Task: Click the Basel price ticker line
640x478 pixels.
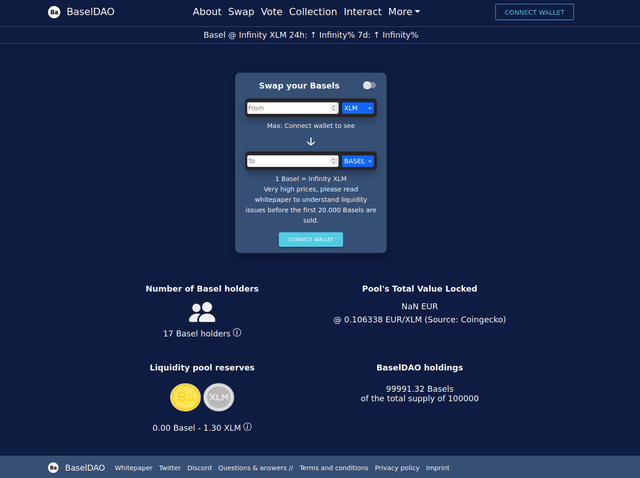Action: (311, 35)
